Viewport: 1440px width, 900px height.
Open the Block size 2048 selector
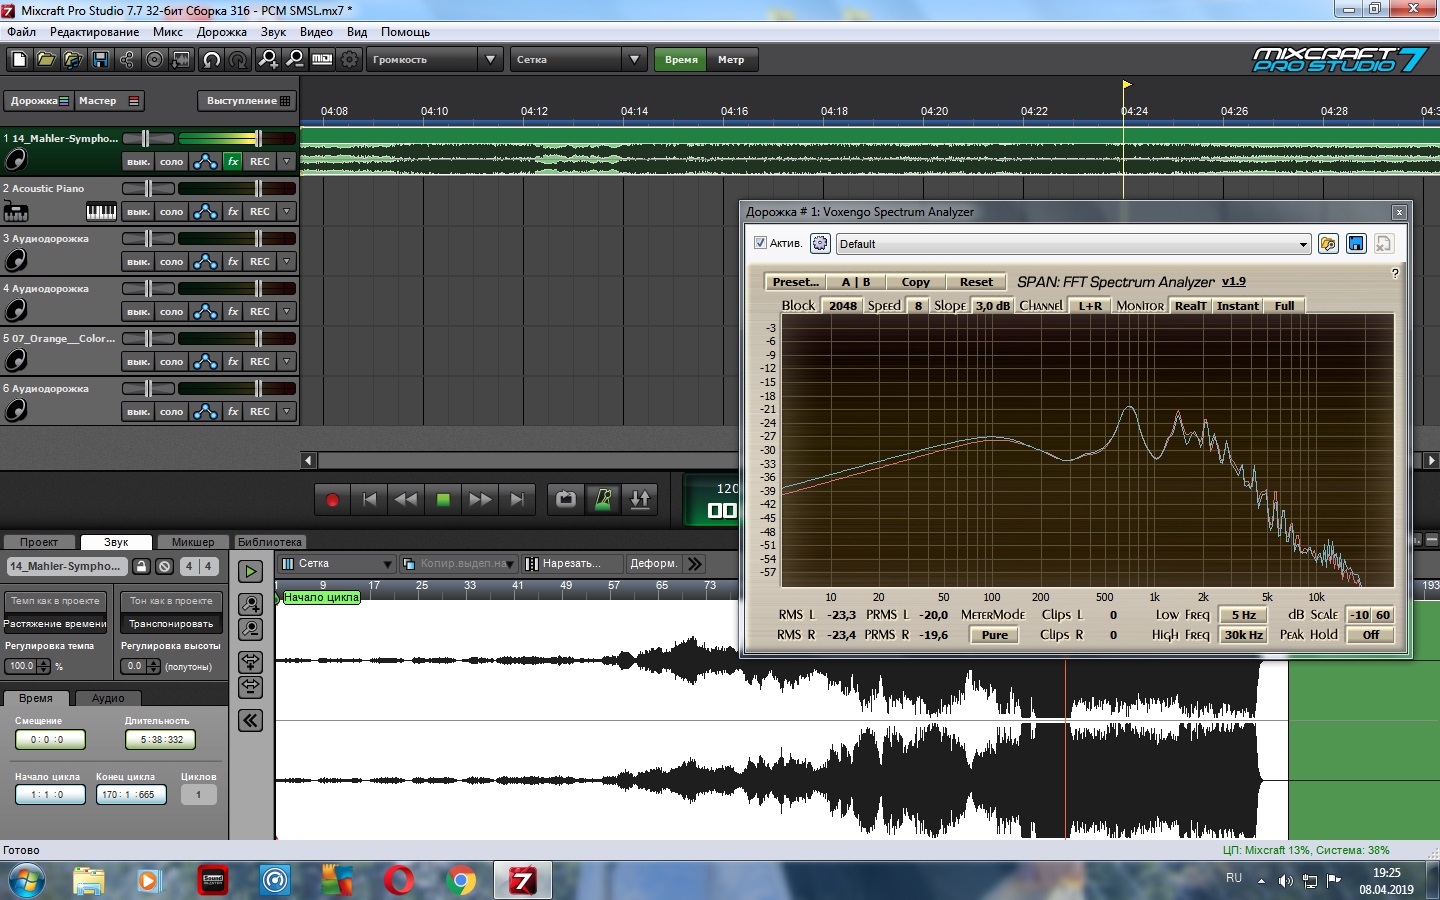click(842, 306)
